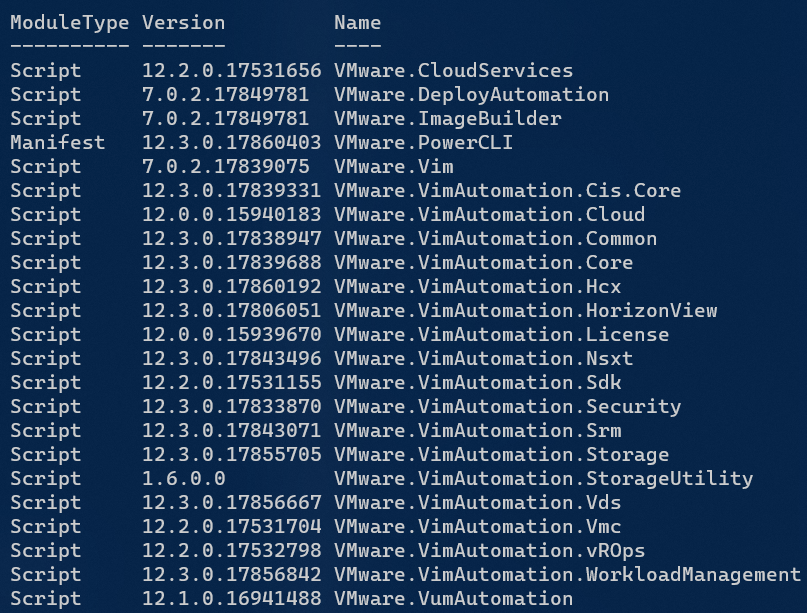Screen dimensions: 807x613
Task: Select the VMware.VimAutomation.Cis.Core name
Action: [507, 190]
